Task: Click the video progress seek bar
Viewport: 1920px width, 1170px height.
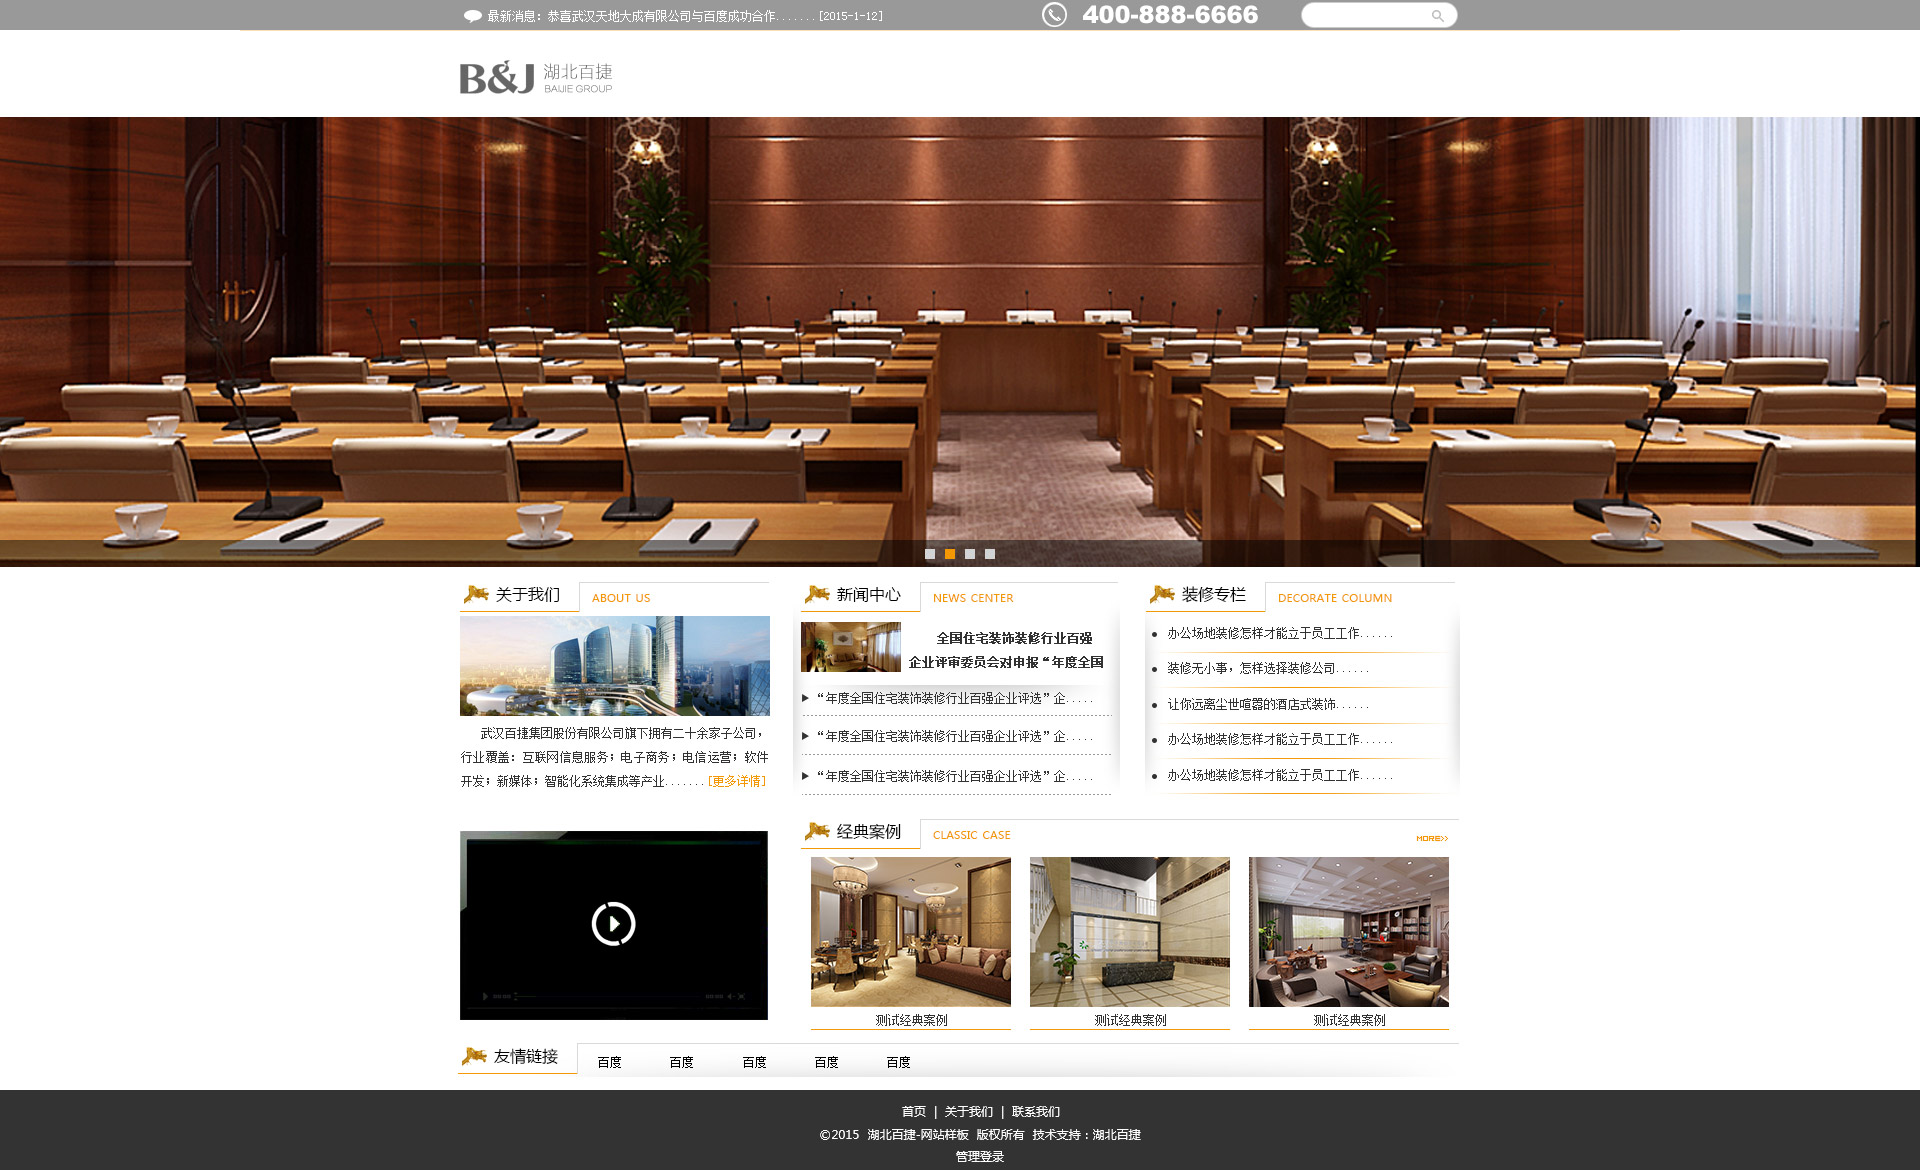Action: click(x=610, y=996)
